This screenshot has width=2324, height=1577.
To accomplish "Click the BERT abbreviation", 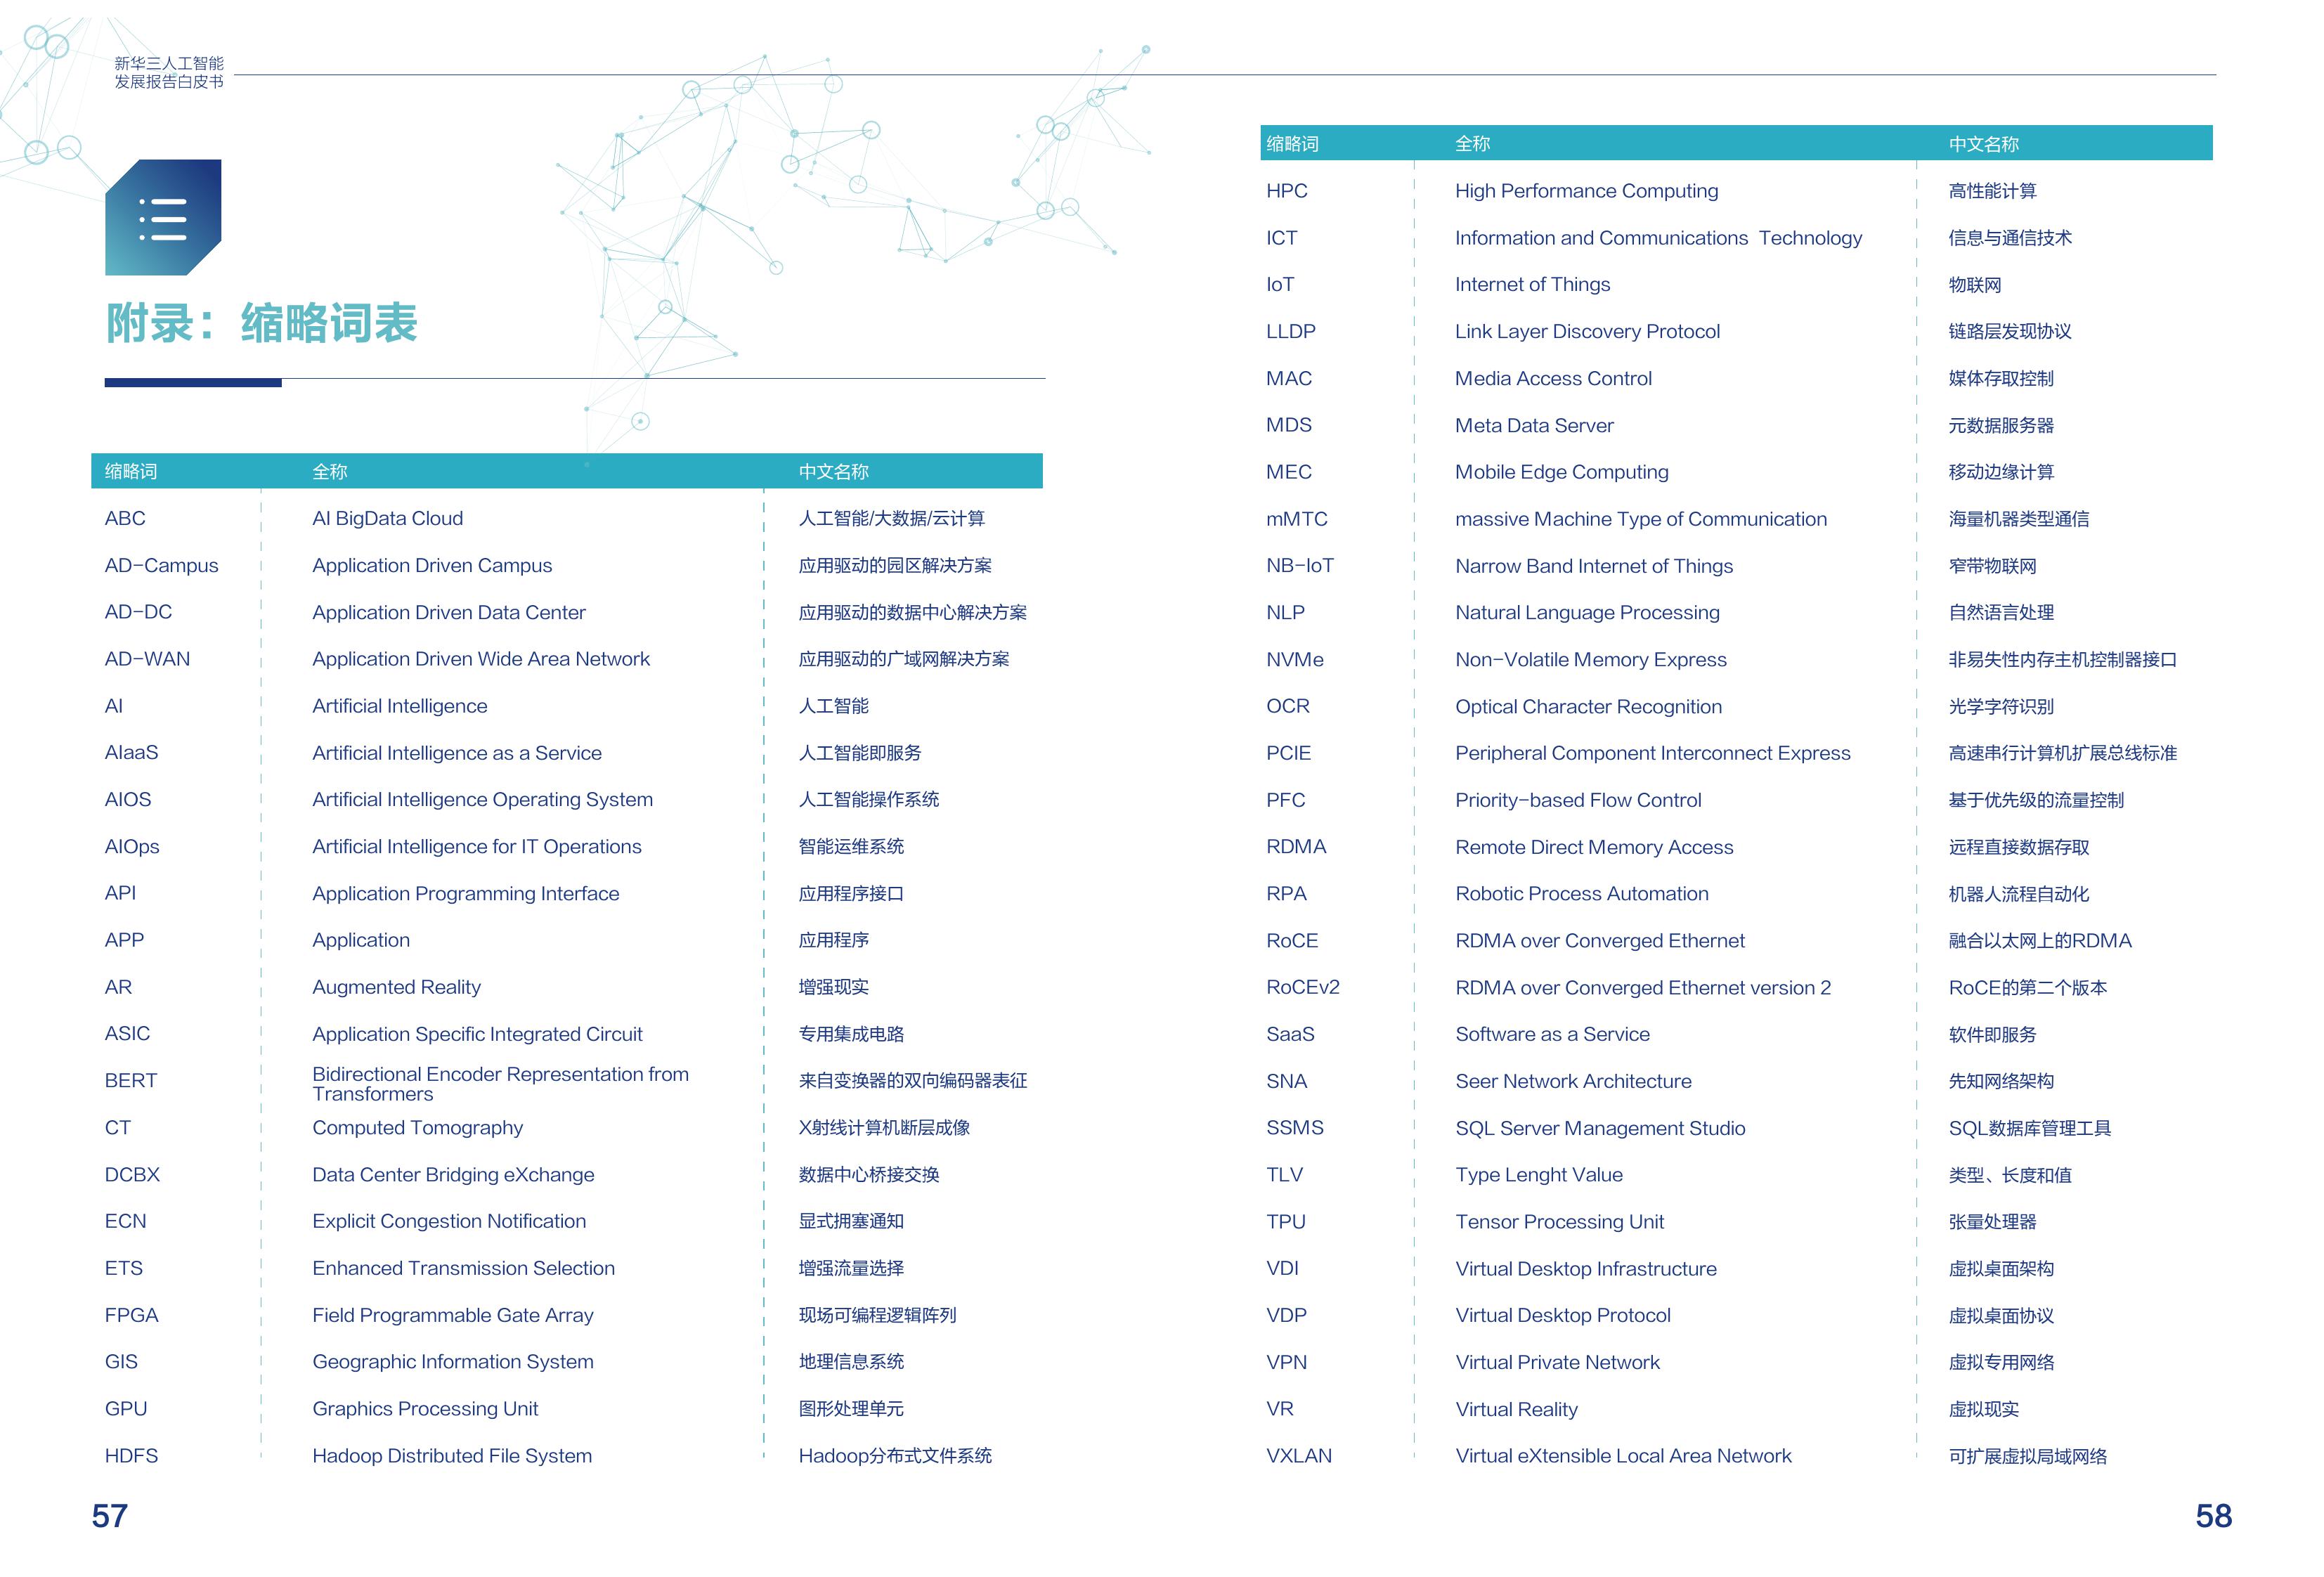I will point(131,1080).
